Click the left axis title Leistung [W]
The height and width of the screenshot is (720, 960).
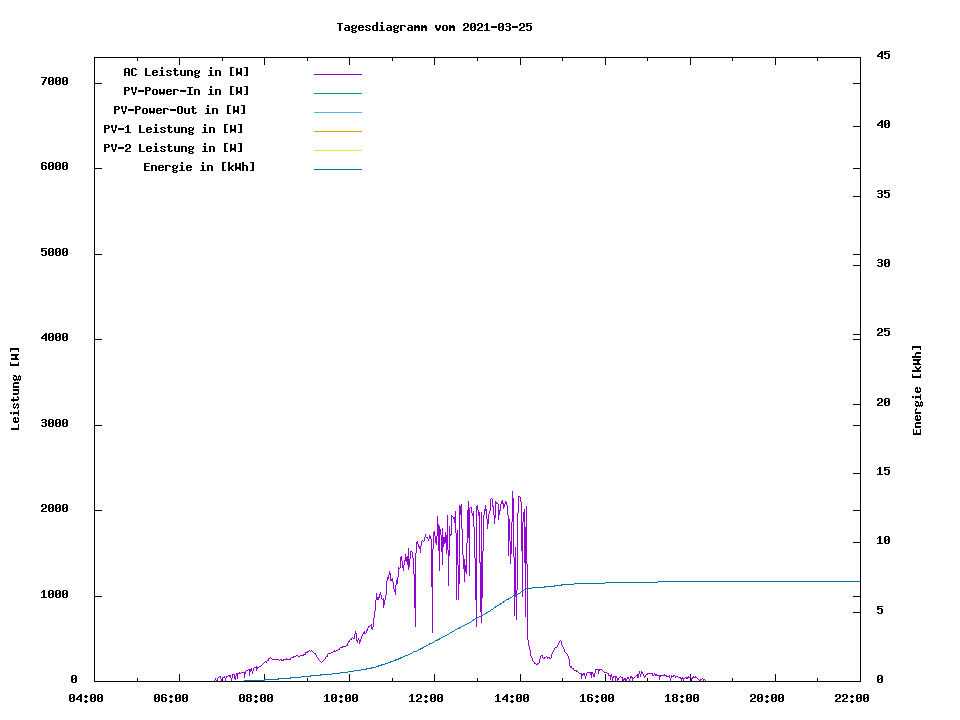coord(15,389)
